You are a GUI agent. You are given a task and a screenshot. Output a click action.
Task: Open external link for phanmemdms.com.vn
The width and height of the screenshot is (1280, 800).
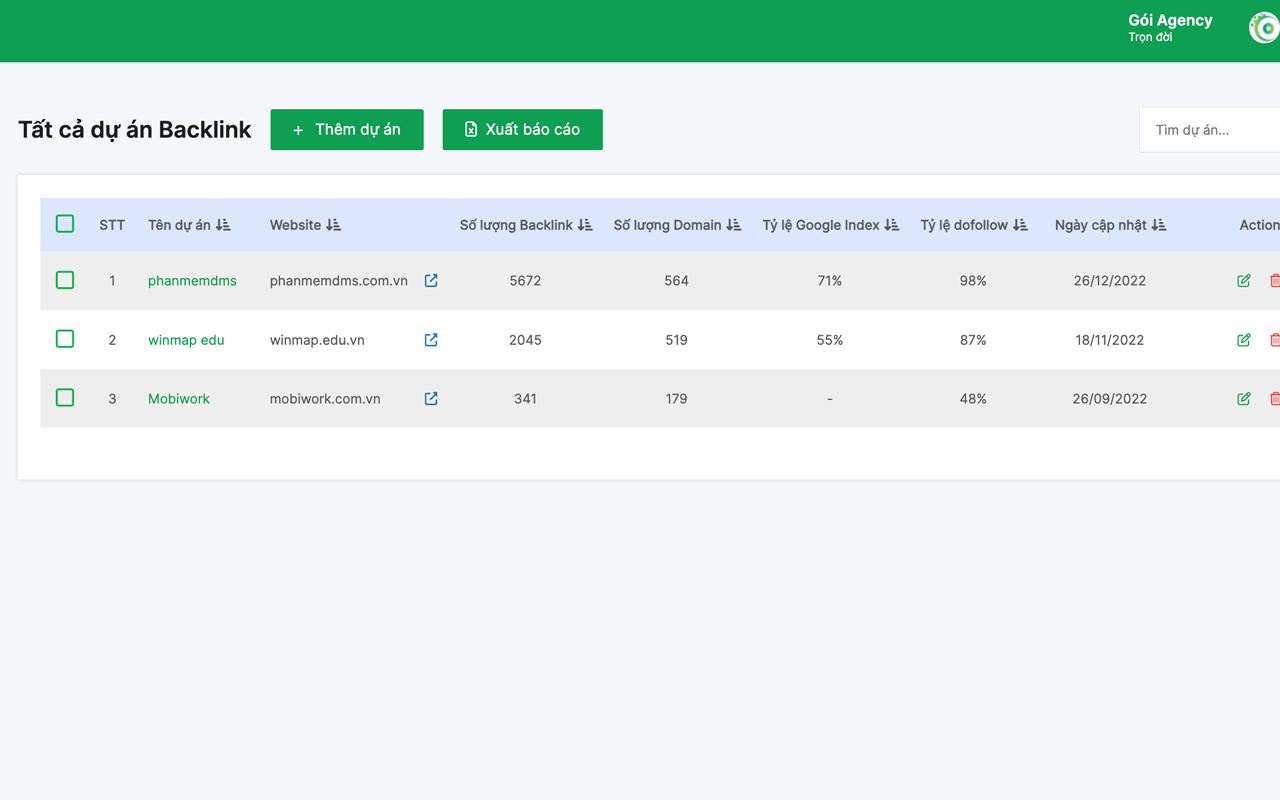point(431,281)
